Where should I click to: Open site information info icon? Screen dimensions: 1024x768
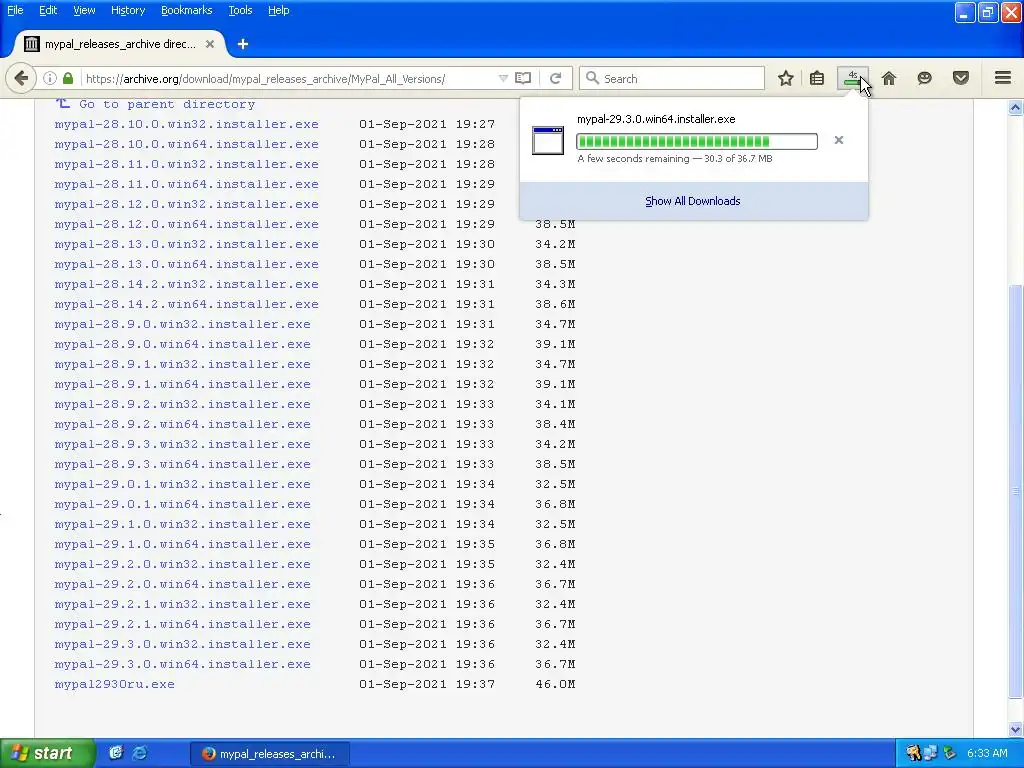tap(50, 78)
